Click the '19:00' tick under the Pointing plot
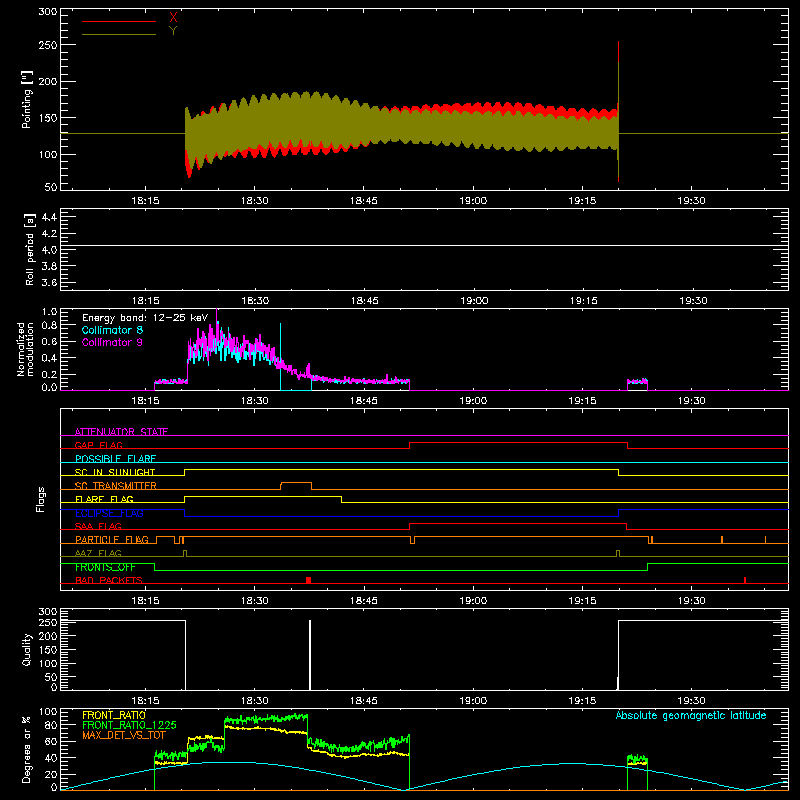800x800 pixels. click(x=473, y=201)
